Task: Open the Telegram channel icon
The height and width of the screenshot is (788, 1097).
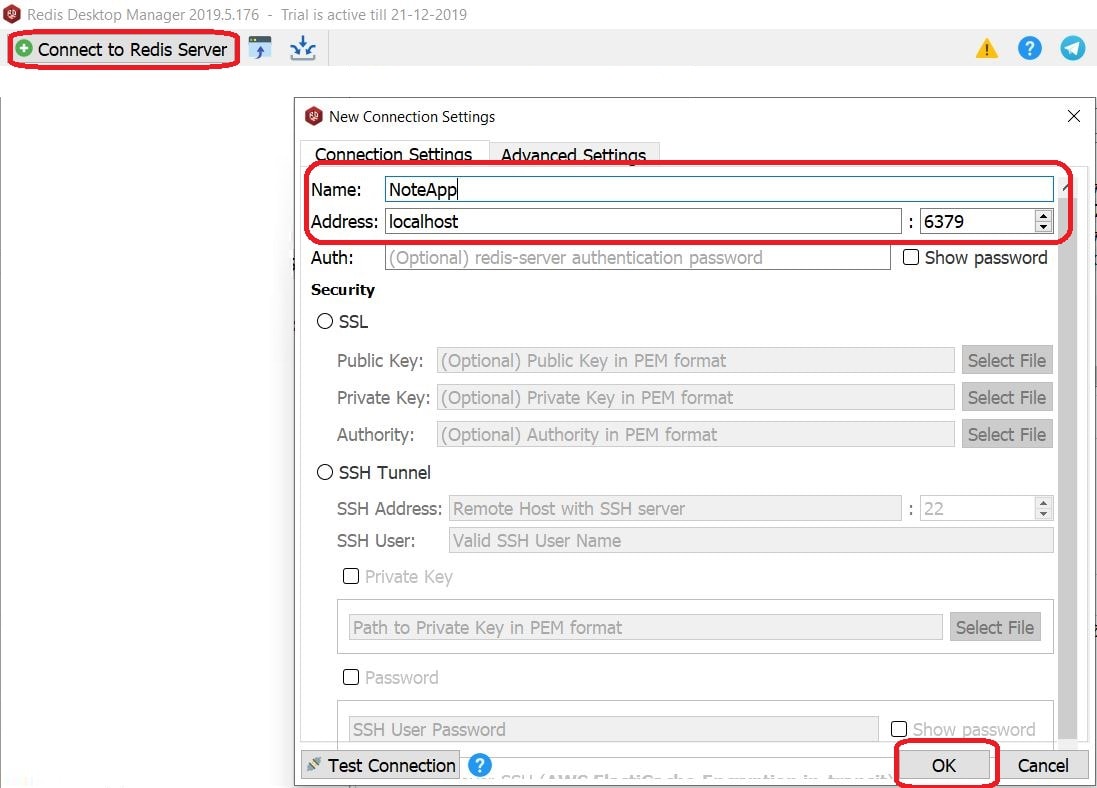Action: point(1073,48)
